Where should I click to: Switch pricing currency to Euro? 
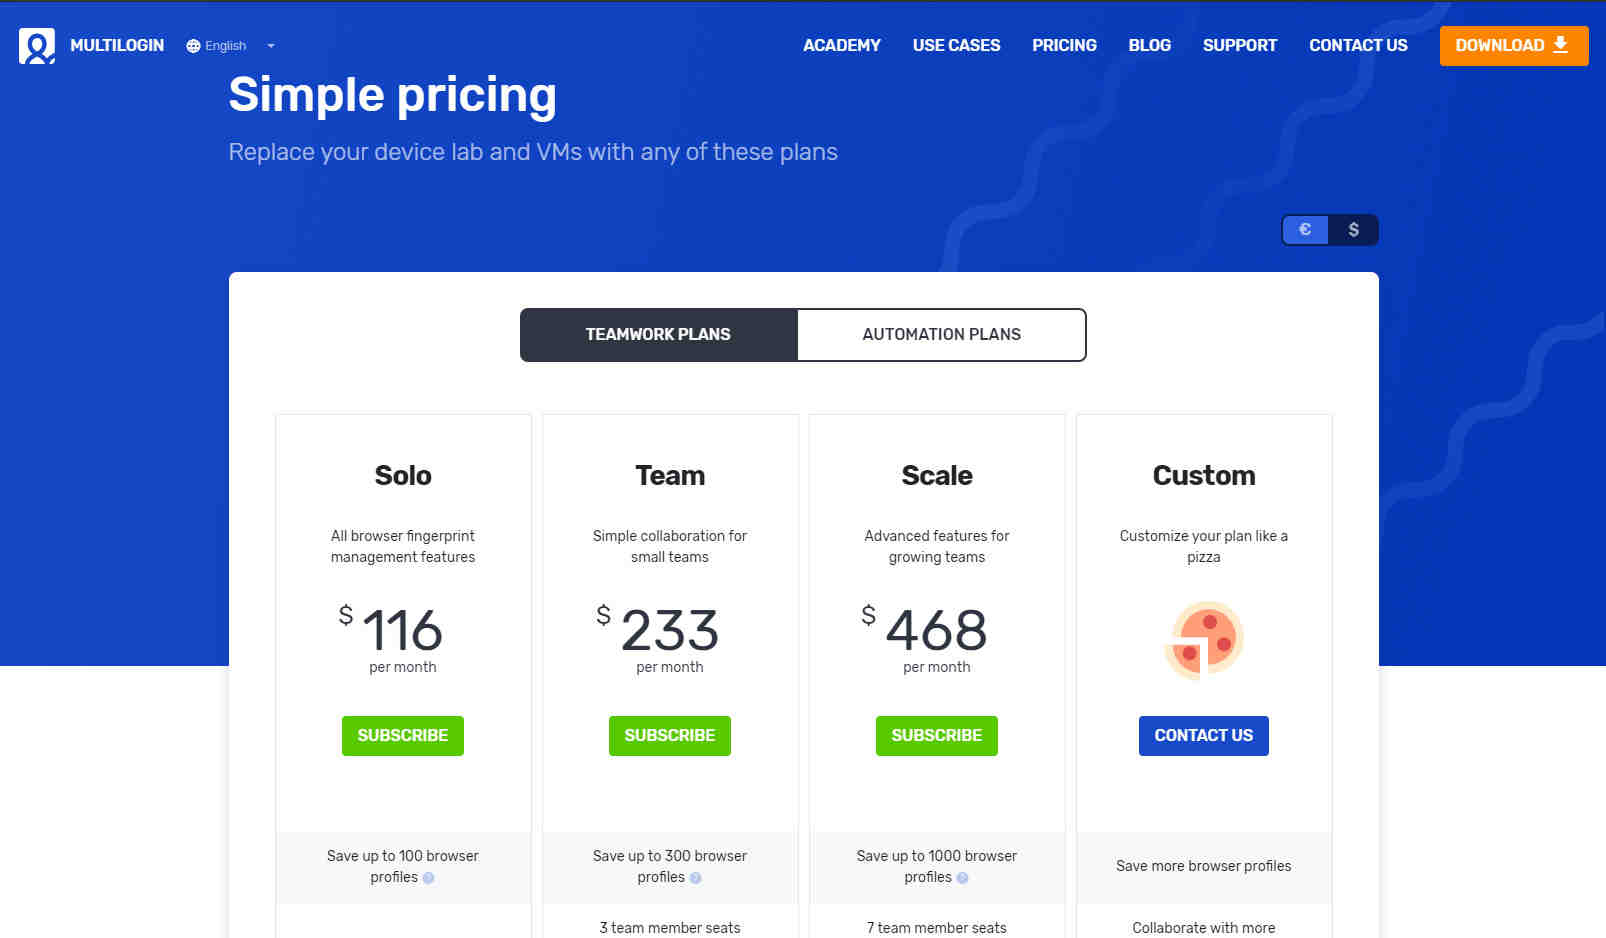point(1305,230)
